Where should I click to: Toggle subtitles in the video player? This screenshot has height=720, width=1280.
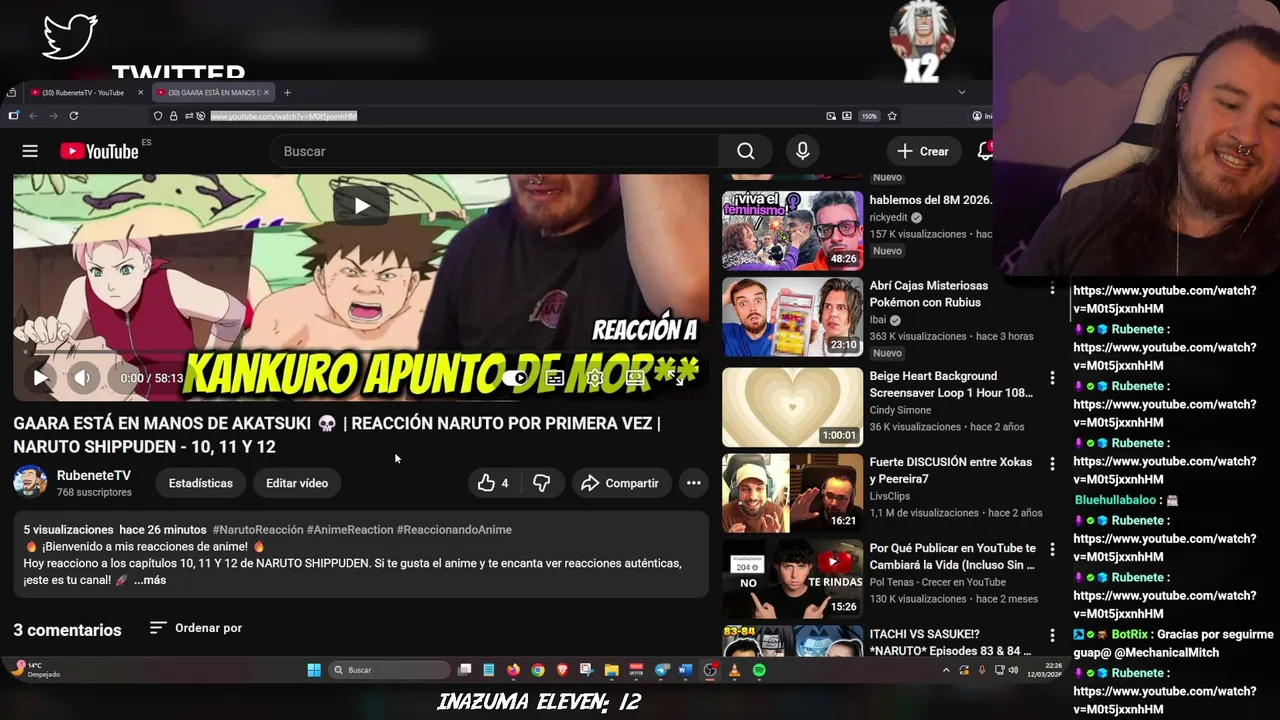[x=555, y=378]
